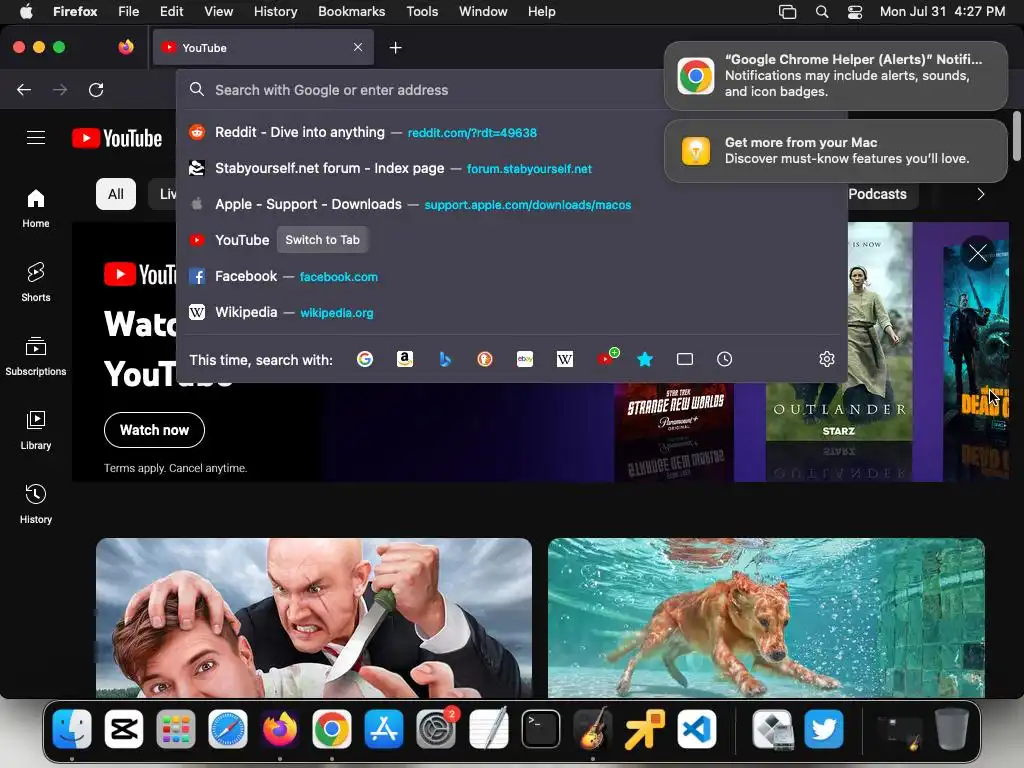Open the Window menu
This screenshot has height=768, width=1024.
click(483, 12)
